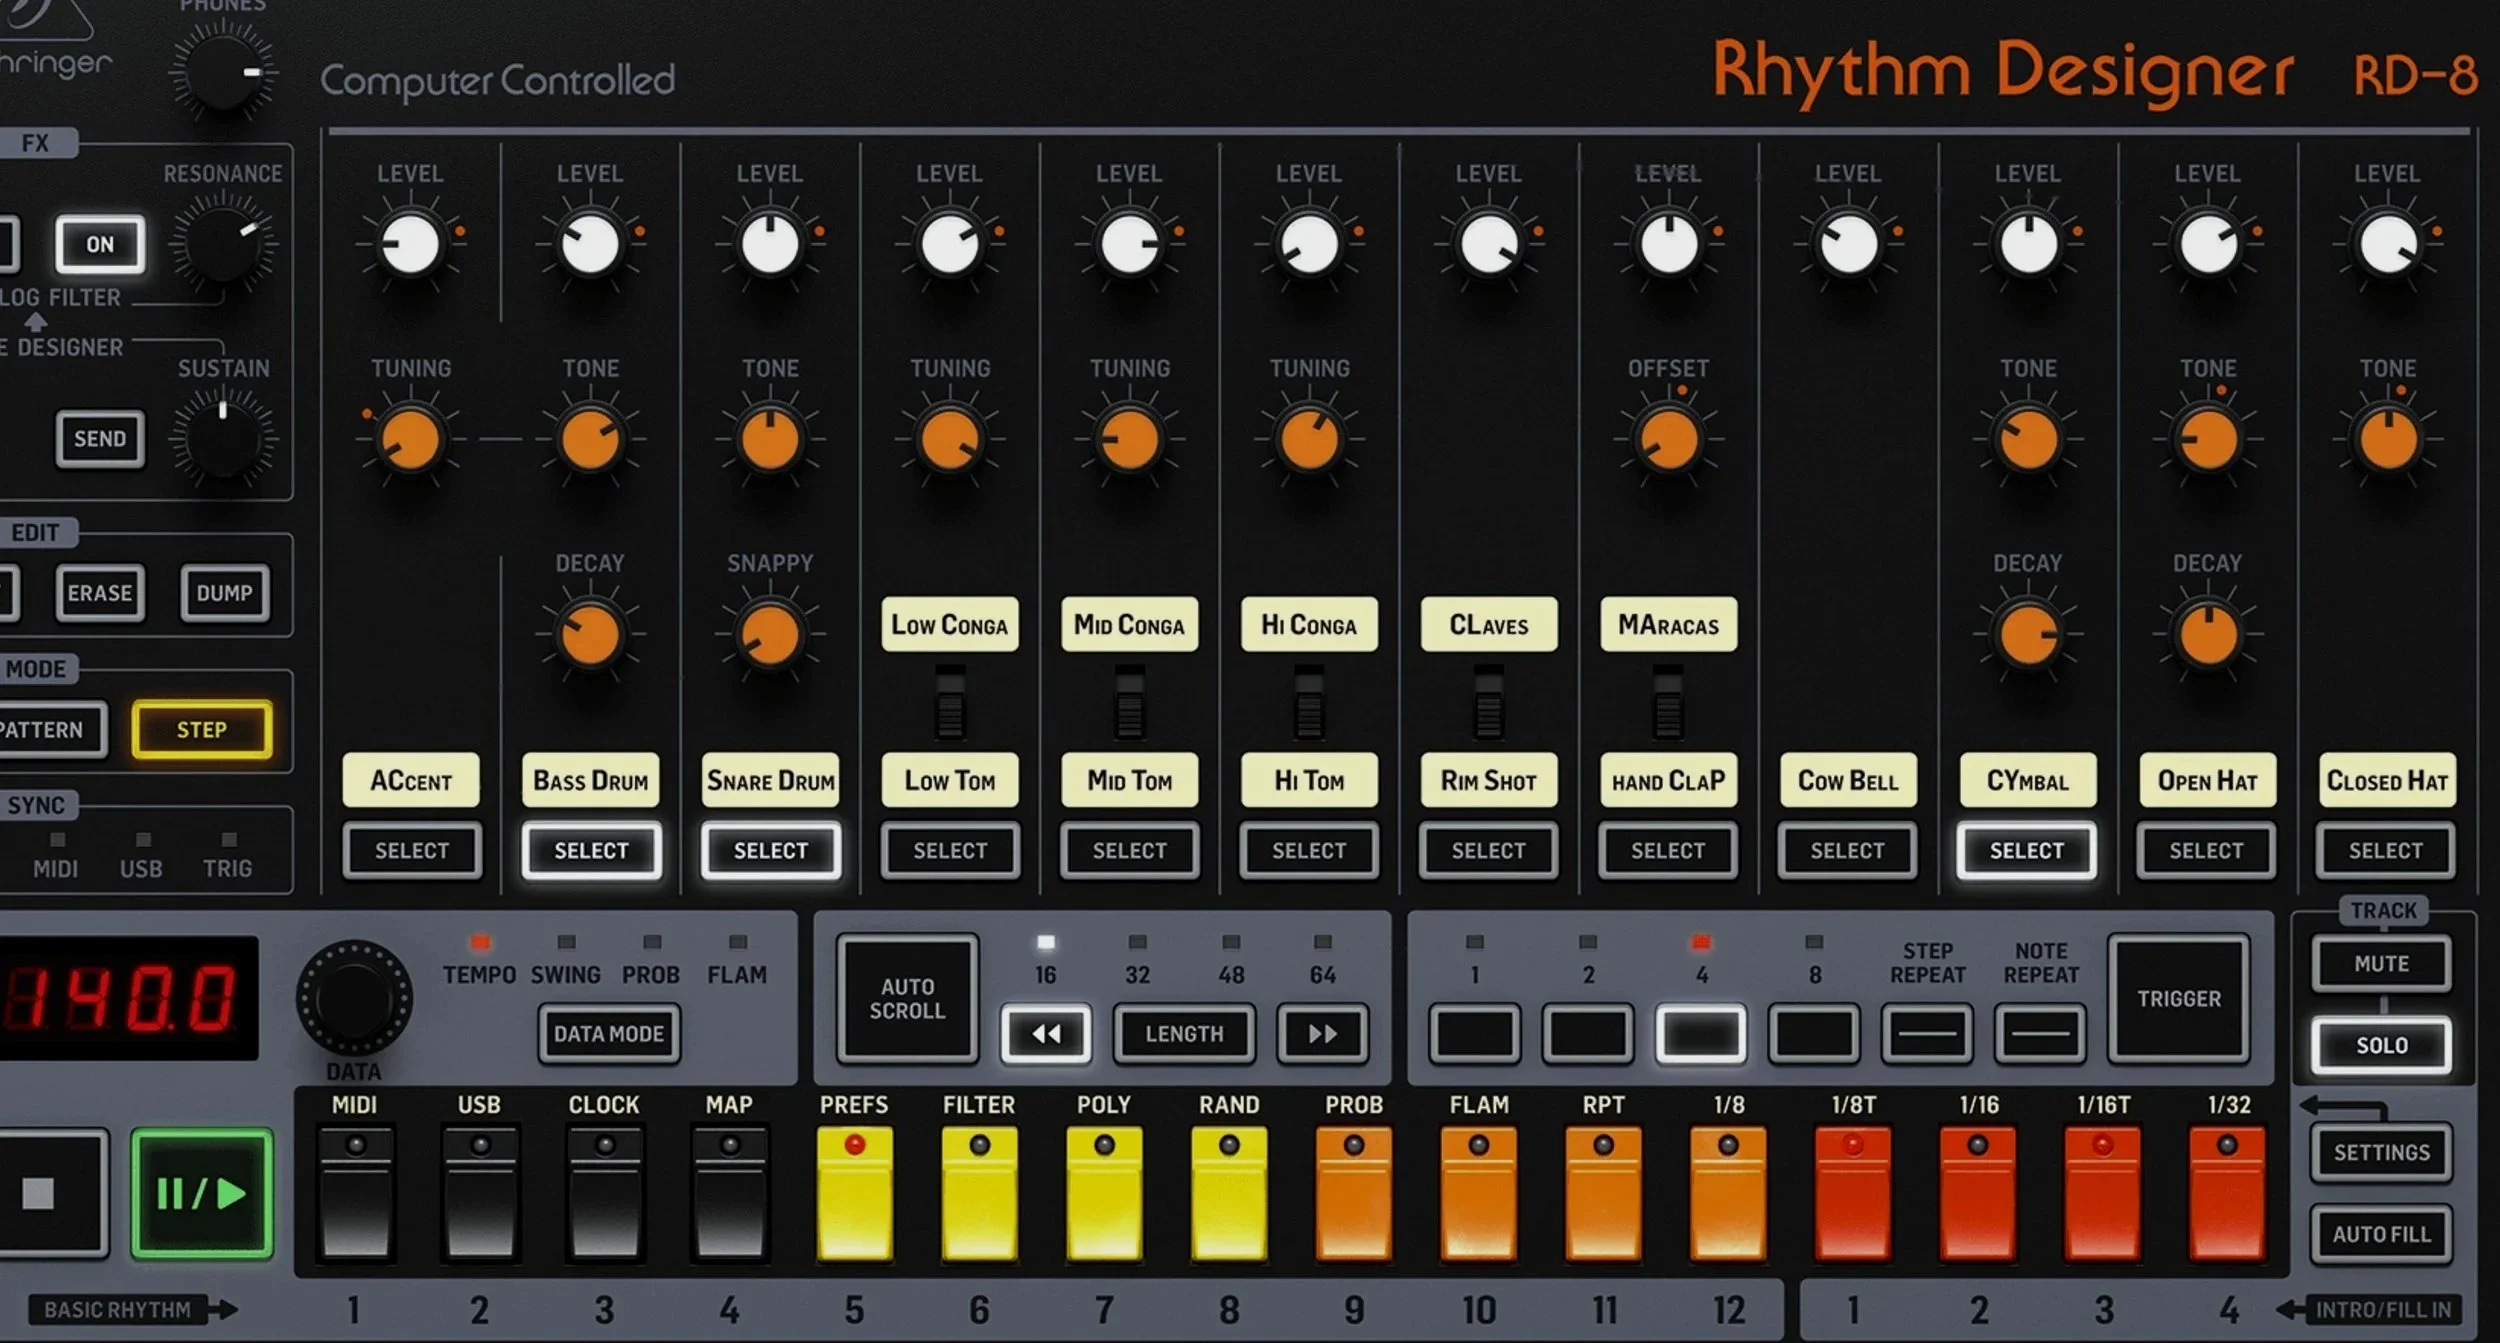The width and height of the screenshot is (2500, 1343).
Task: Turn on the analog filter ON button
Action: 99,243
